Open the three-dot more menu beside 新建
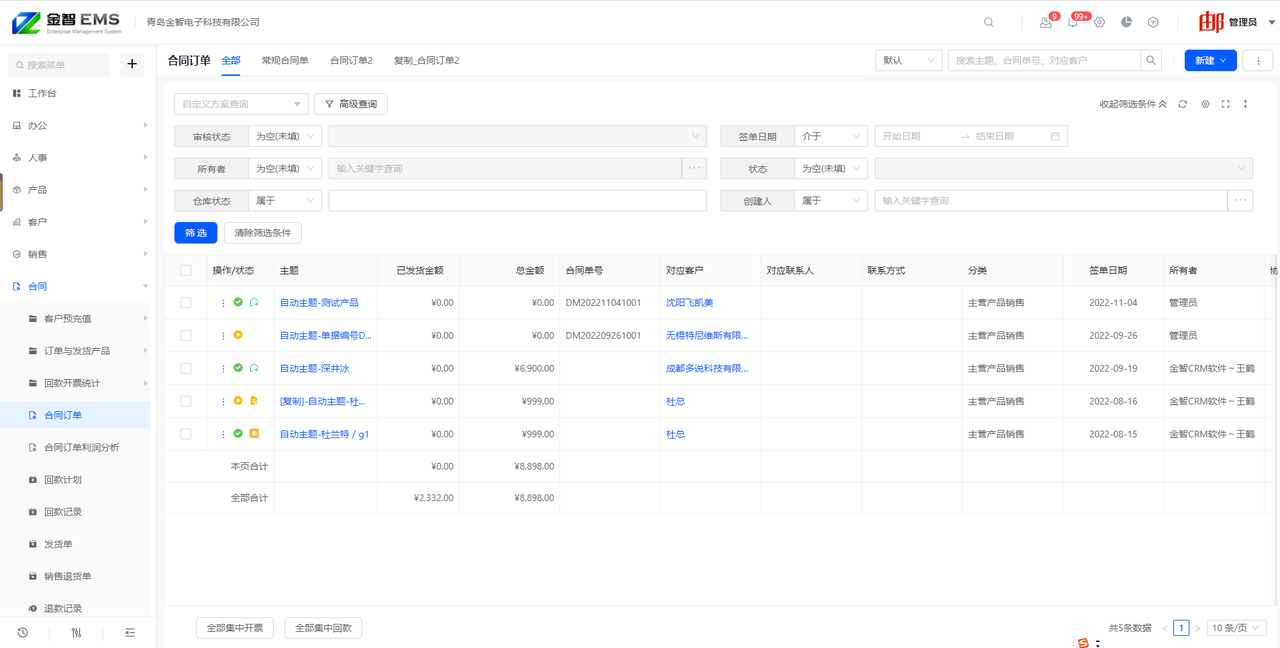 tap(1258, 60)
